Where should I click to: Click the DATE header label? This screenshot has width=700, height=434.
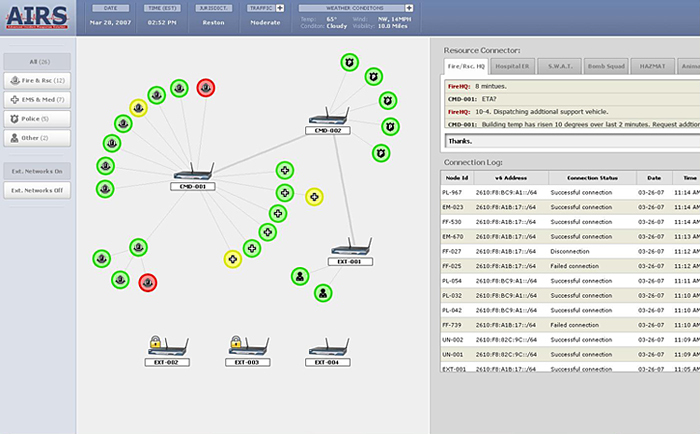point(110,8)
